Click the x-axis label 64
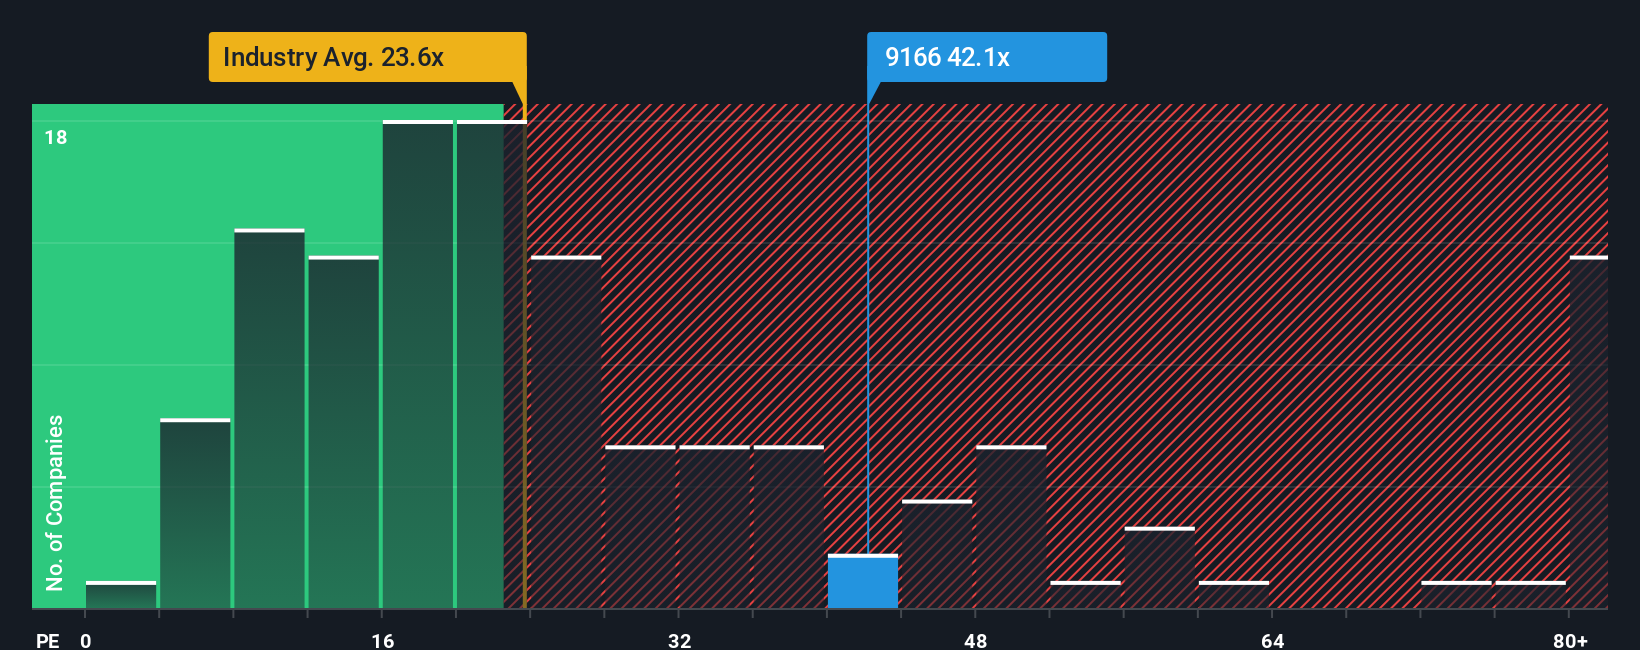The height and width of the screenshot is (650, 1640). [1272, 640]
